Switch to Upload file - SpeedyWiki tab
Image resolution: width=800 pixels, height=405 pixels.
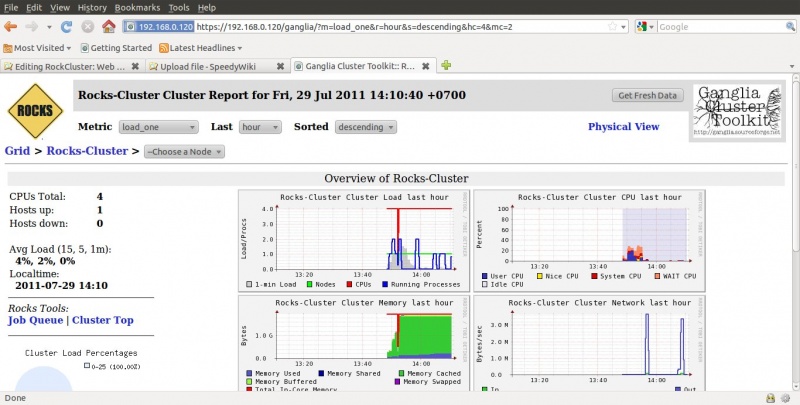(x=217, y=67)
